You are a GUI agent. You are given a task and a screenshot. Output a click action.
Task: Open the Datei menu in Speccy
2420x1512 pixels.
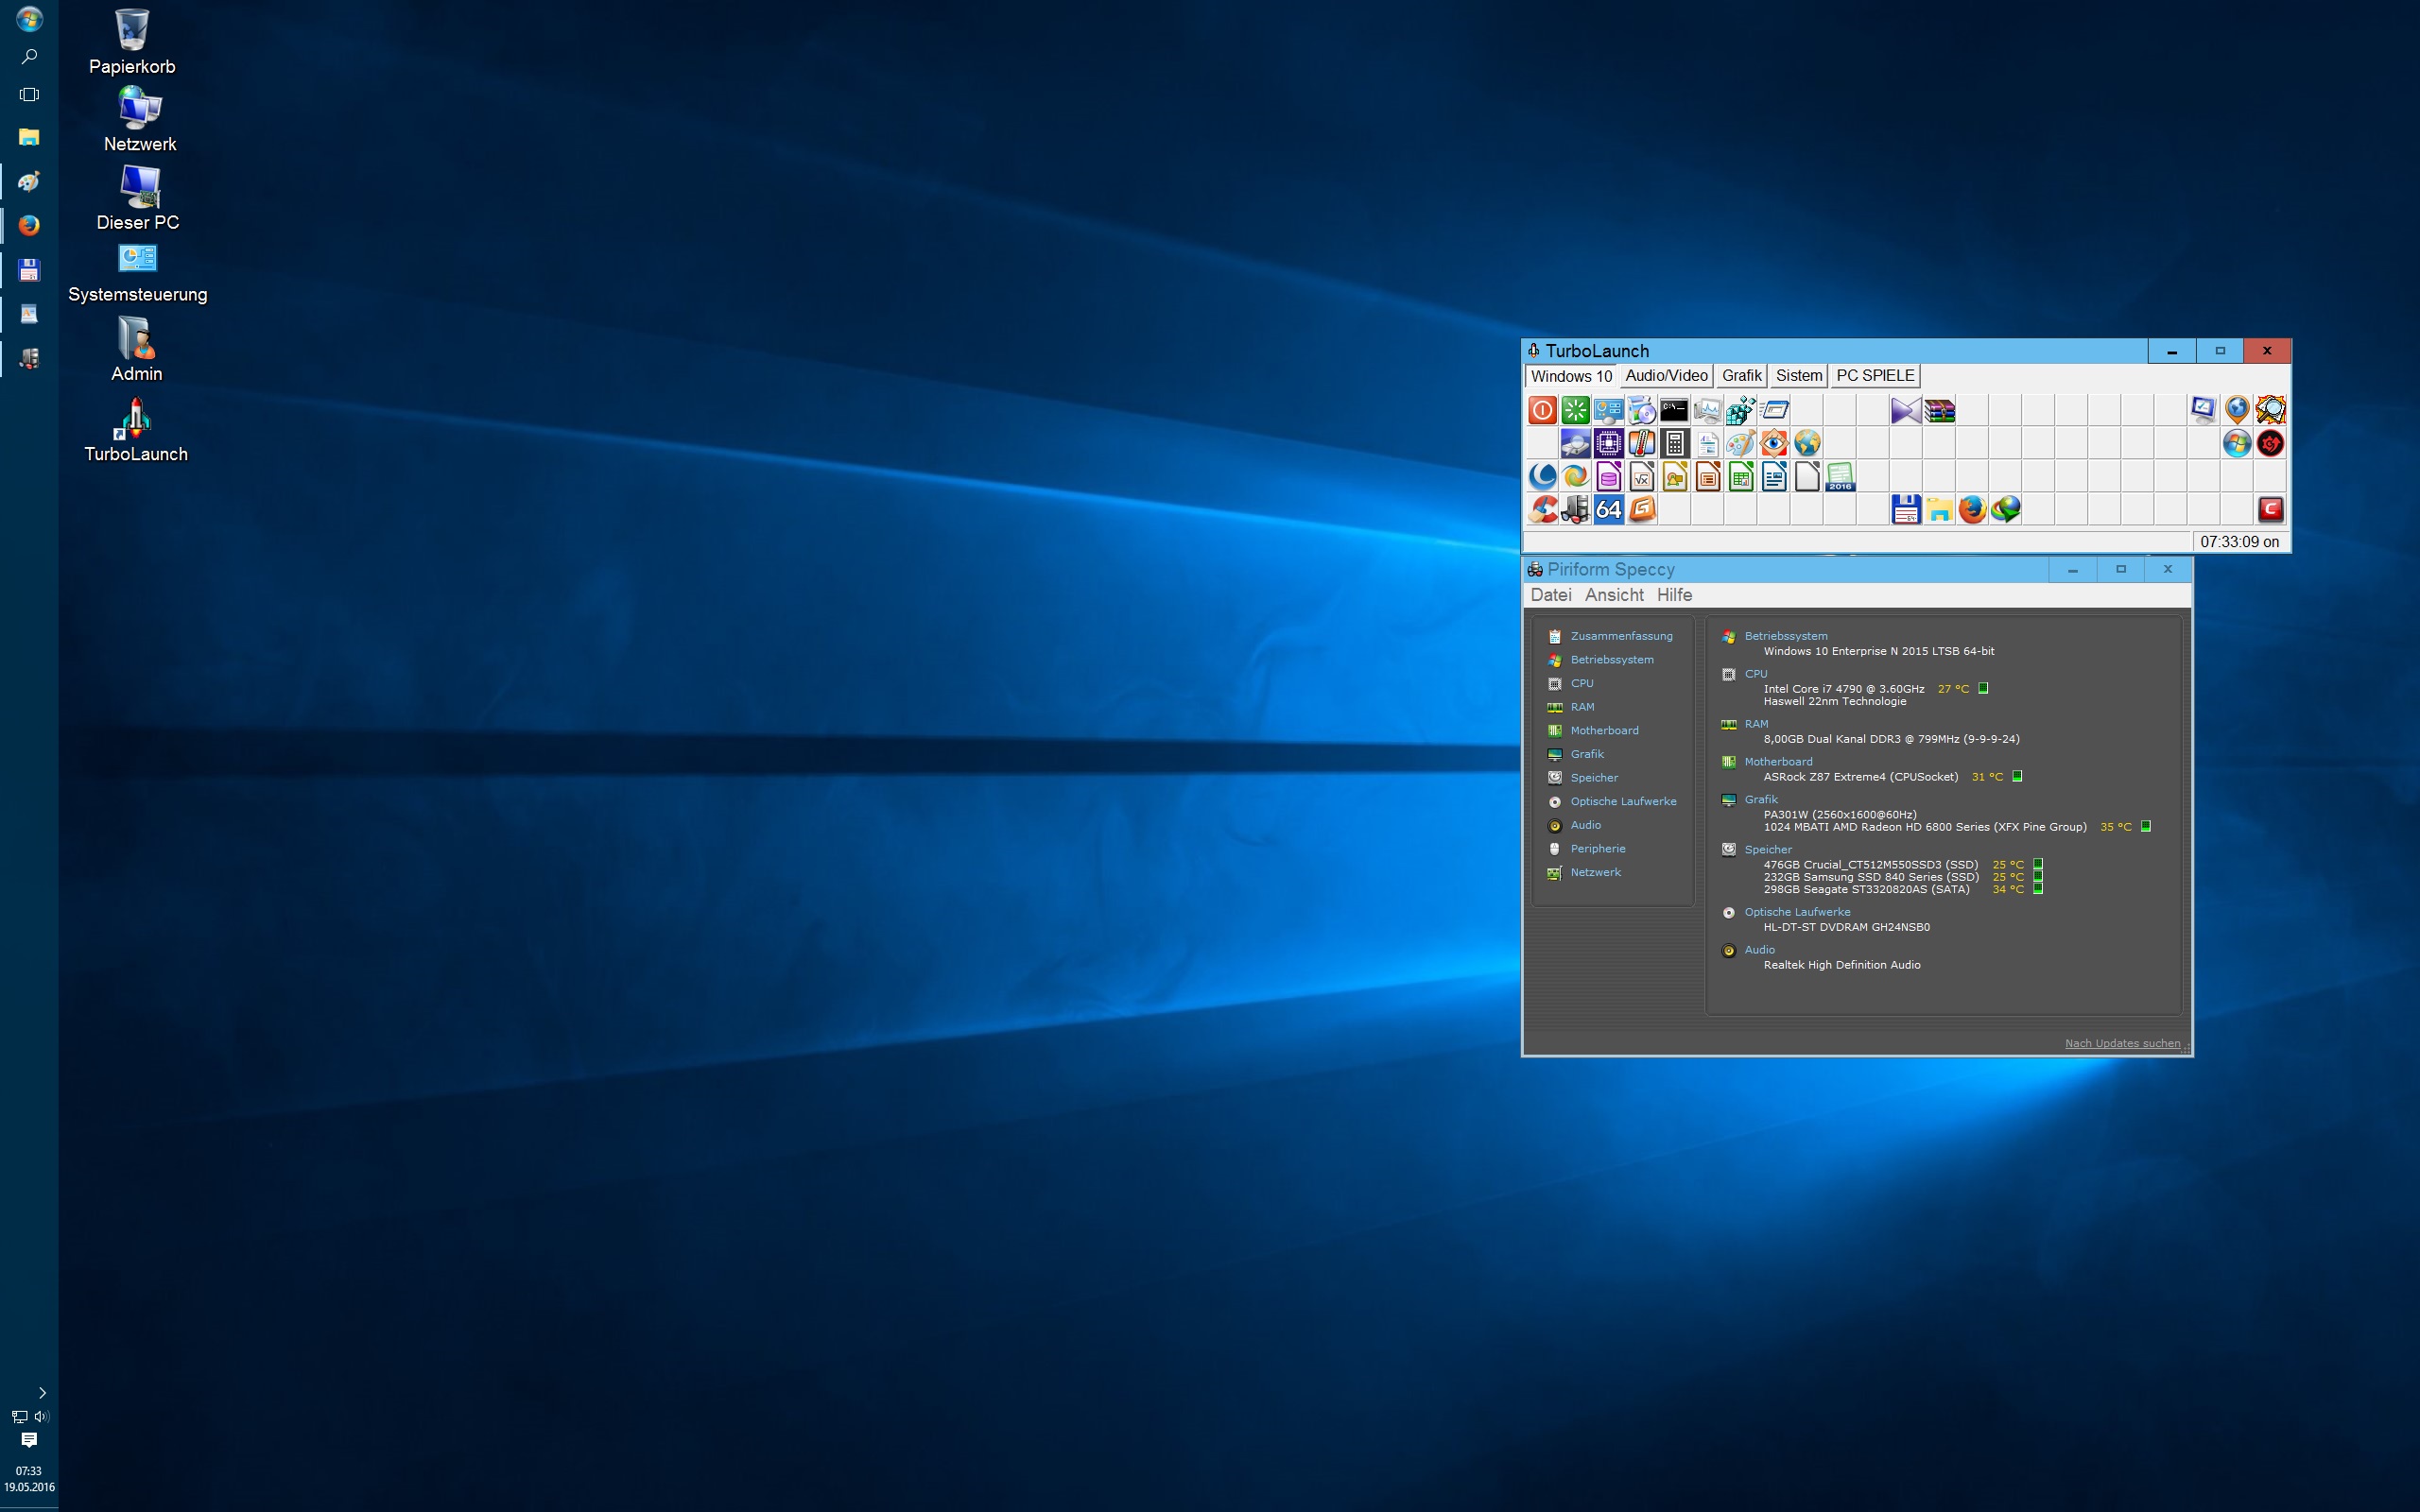(1550, 595)
